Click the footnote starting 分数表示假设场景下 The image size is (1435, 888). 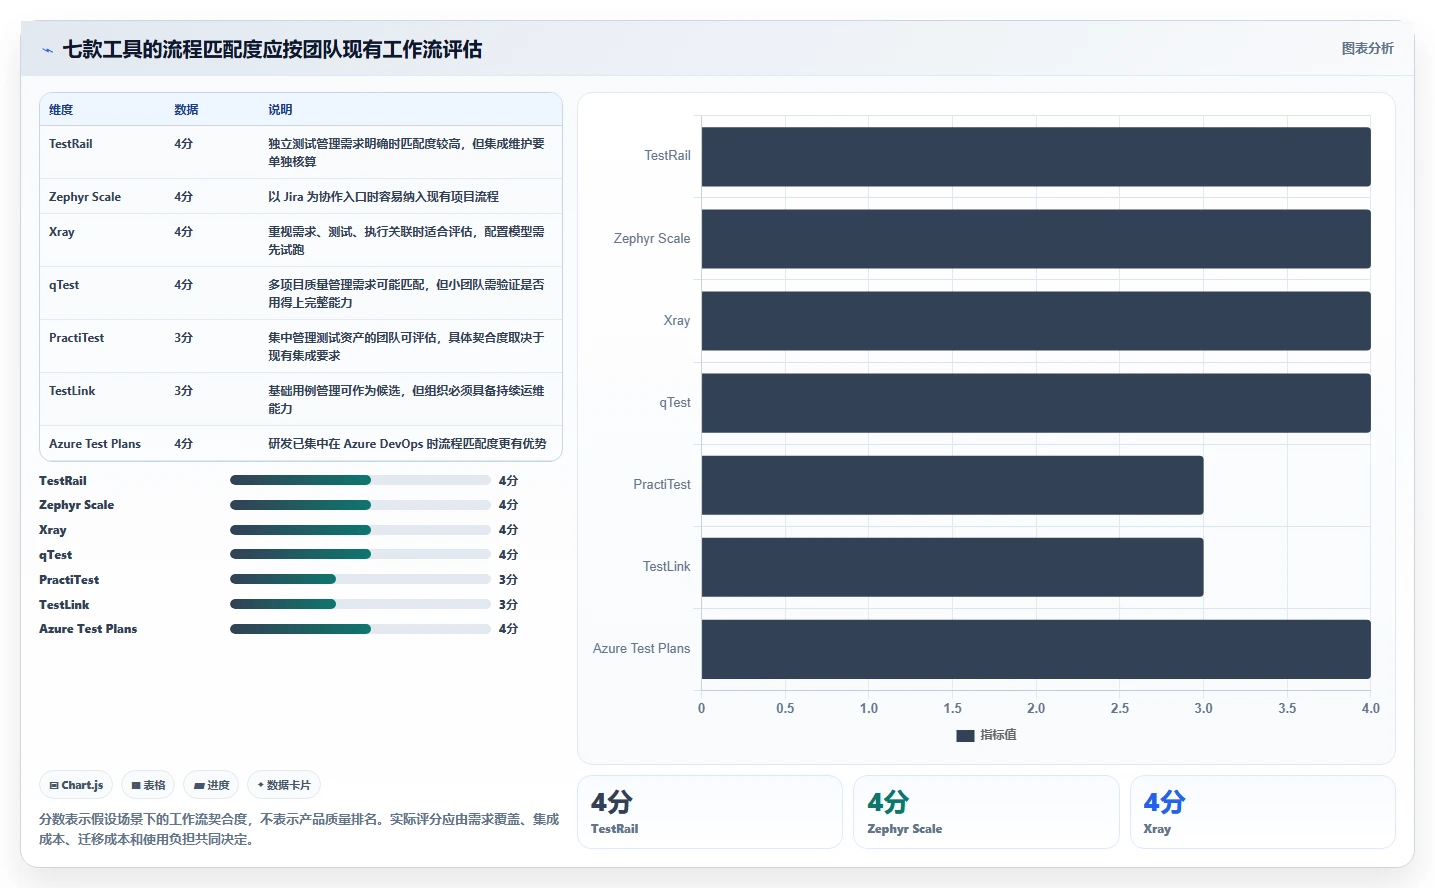[x=299, y=829]
